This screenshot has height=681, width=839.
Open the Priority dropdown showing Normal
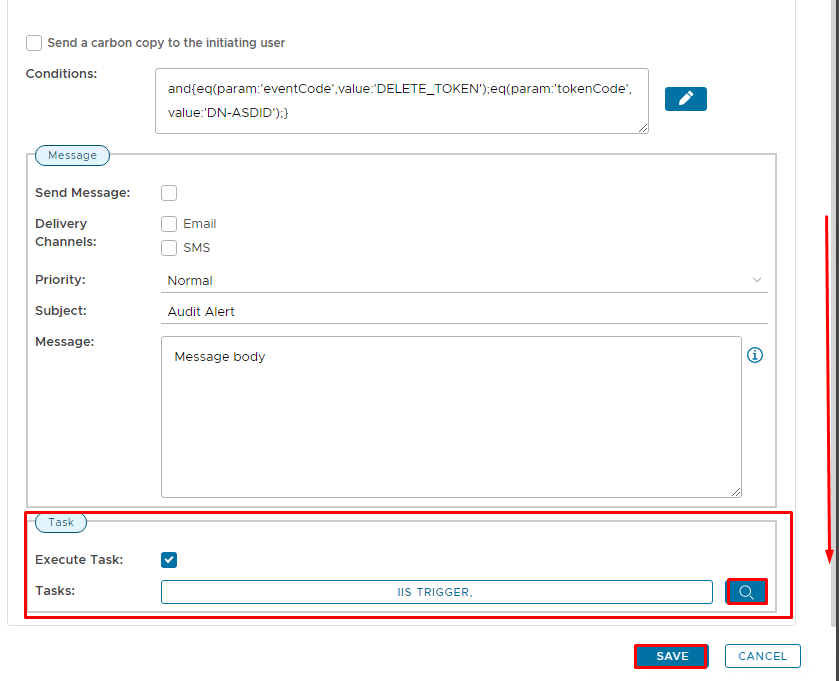coord(460,281)
